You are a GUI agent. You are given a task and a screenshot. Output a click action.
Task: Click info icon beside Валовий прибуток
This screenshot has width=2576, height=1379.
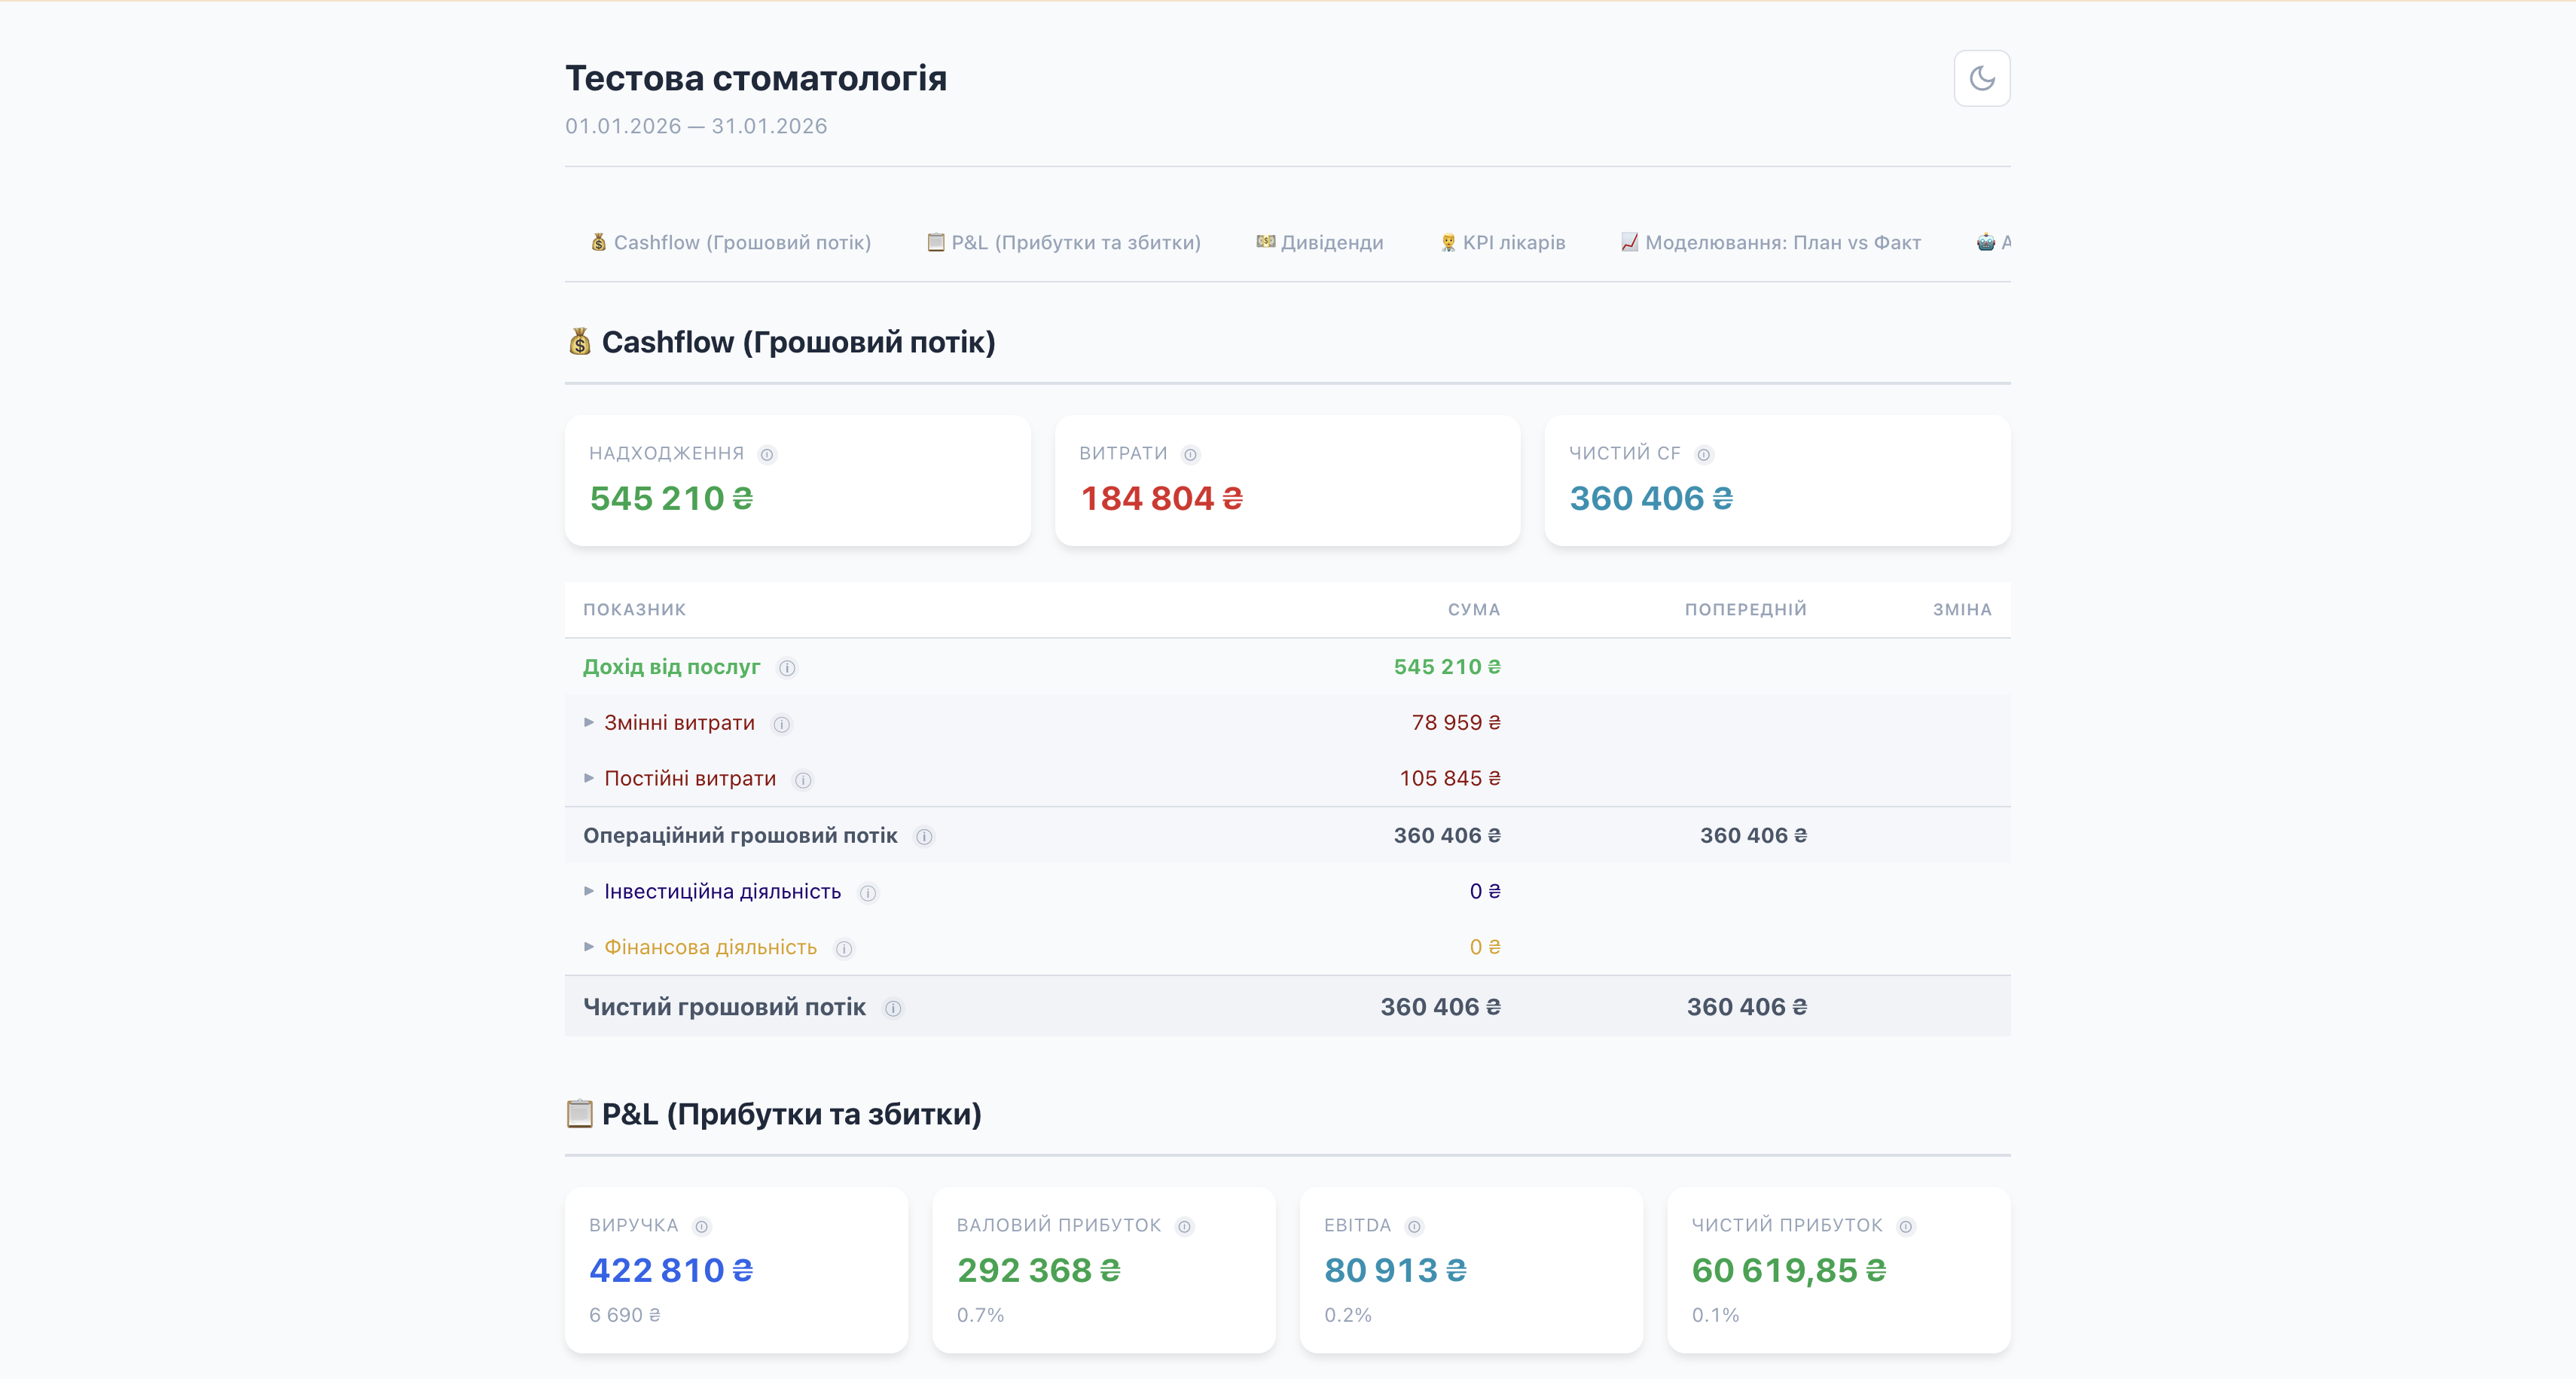point(1184,1227)
